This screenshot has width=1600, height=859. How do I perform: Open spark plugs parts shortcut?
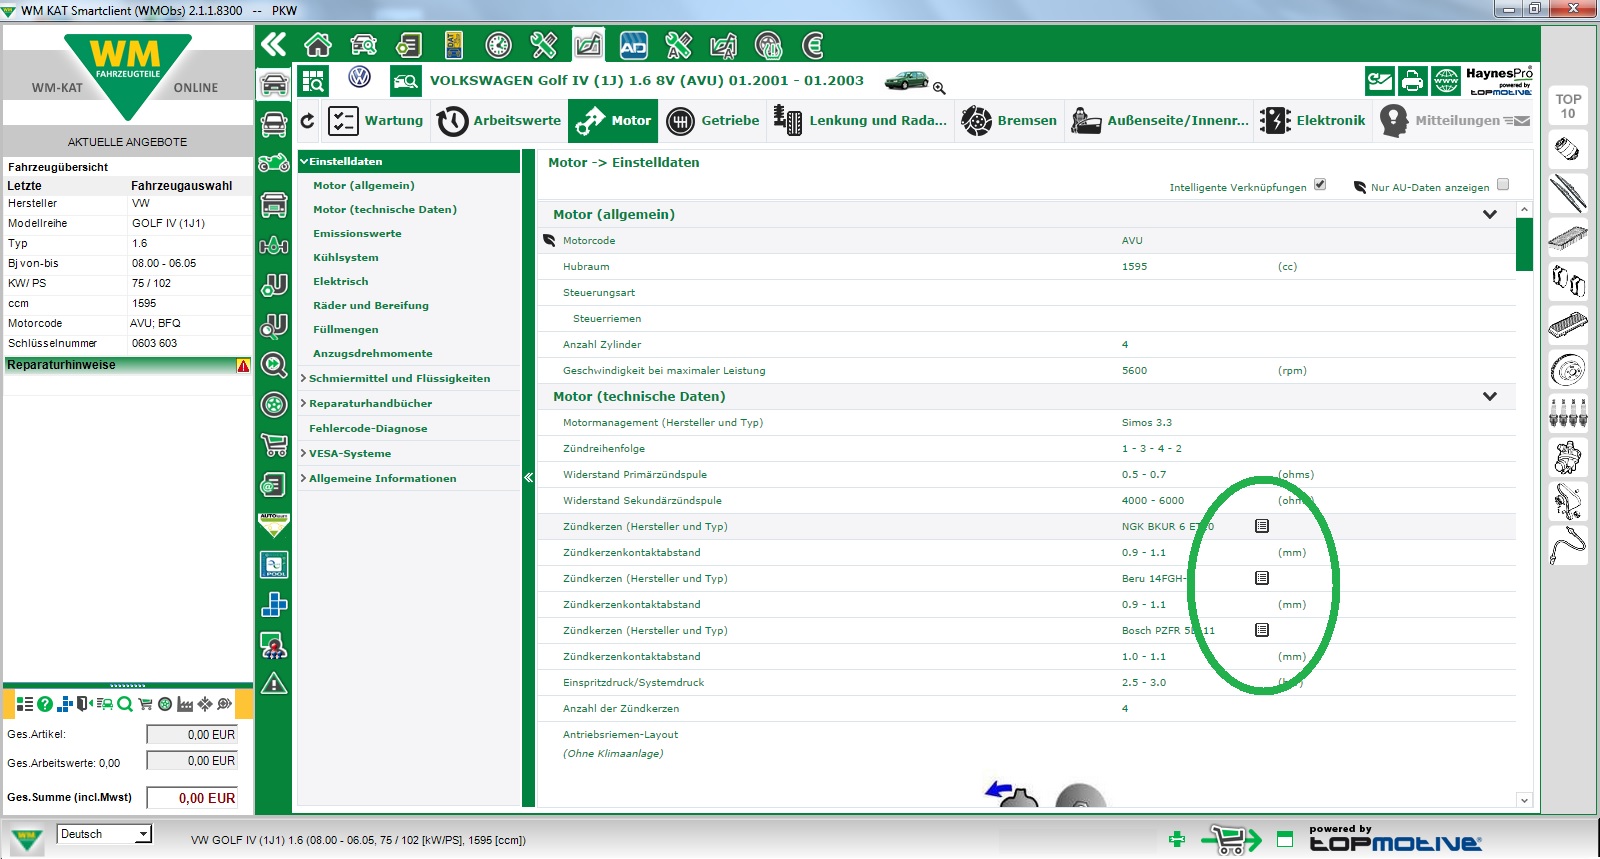1568,412
